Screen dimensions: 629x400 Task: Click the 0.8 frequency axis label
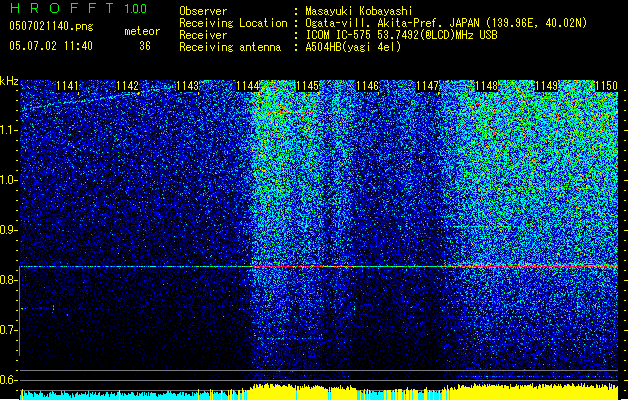pyautogui.click(x=9, y=280)
